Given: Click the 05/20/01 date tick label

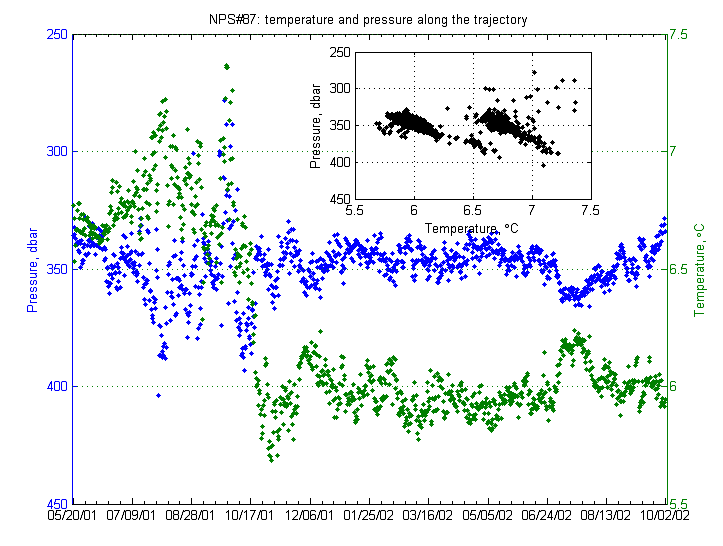Looking at the screenshot, I should [73, 517].
